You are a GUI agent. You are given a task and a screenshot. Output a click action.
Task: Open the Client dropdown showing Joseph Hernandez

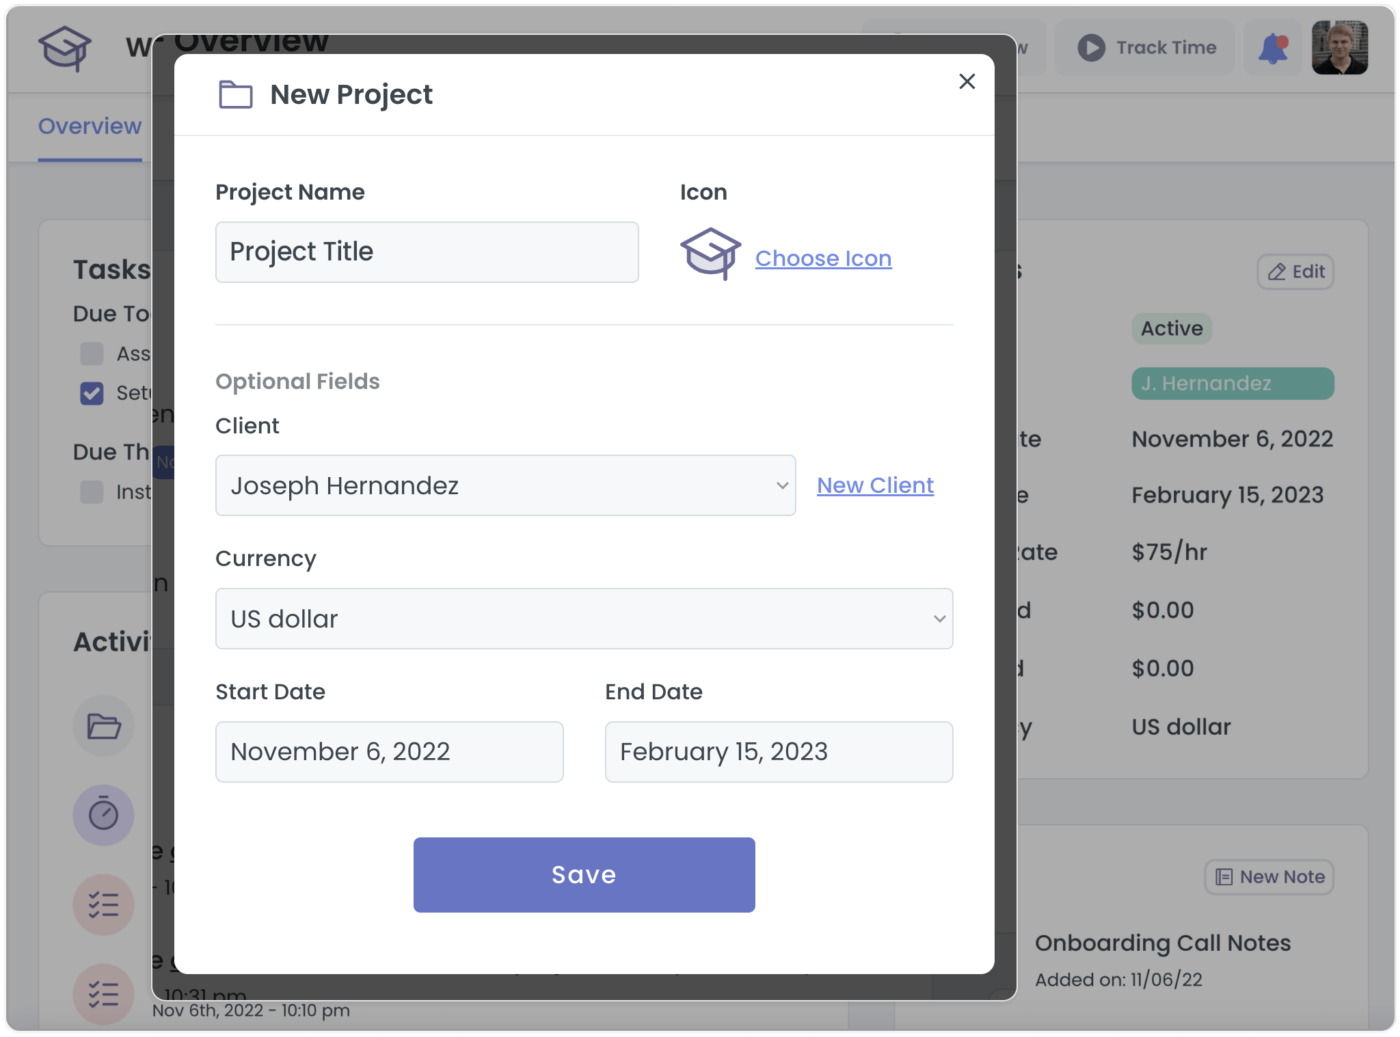coord(505,485)
